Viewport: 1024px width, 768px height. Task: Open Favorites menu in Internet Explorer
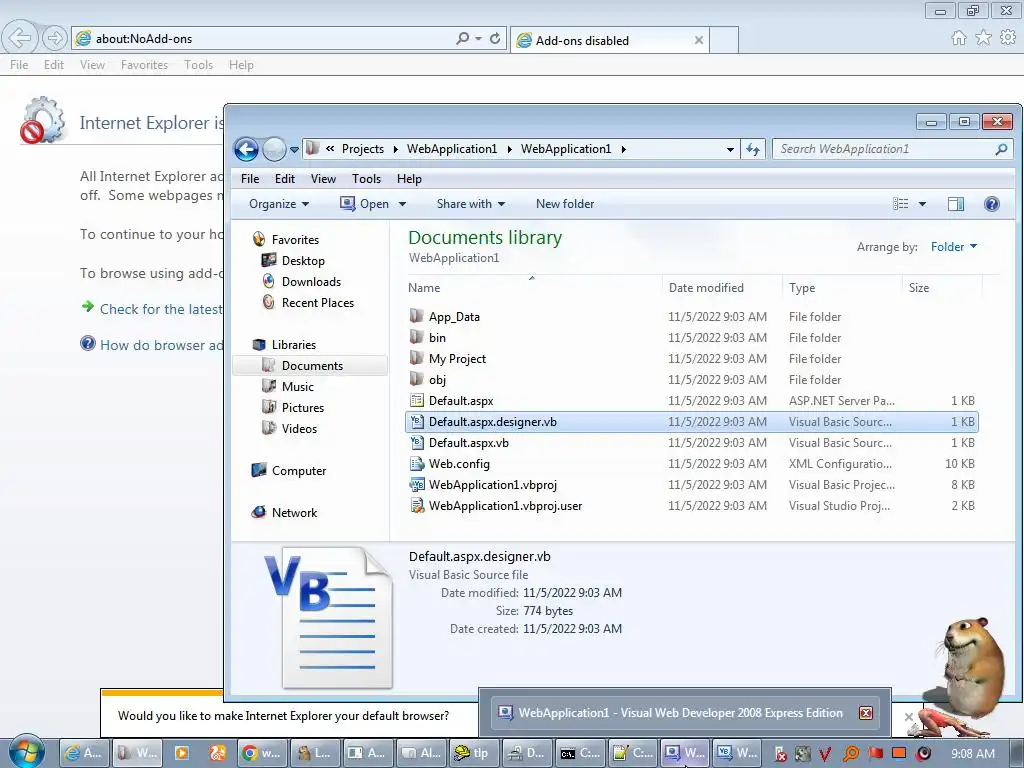pos(144,65)
